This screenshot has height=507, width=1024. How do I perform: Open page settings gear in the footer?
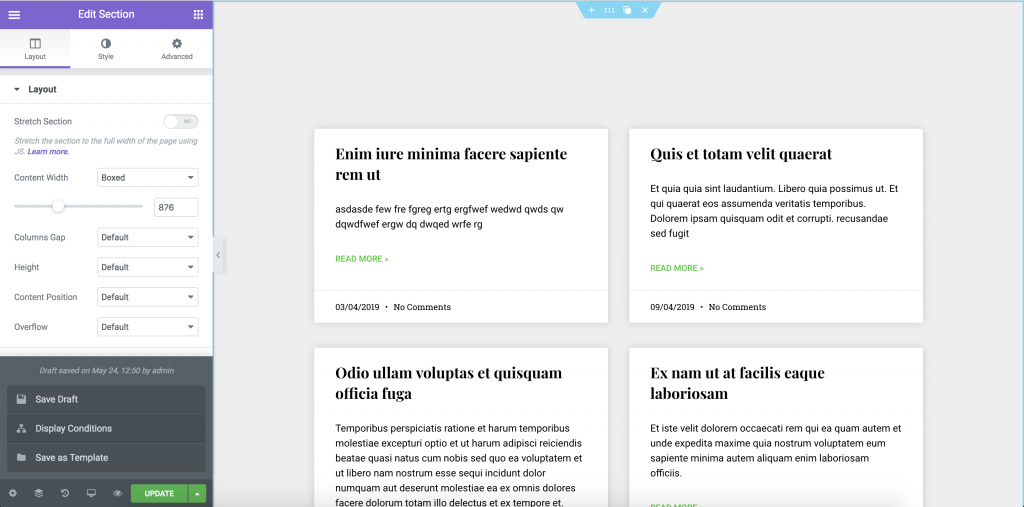(12, 493)
